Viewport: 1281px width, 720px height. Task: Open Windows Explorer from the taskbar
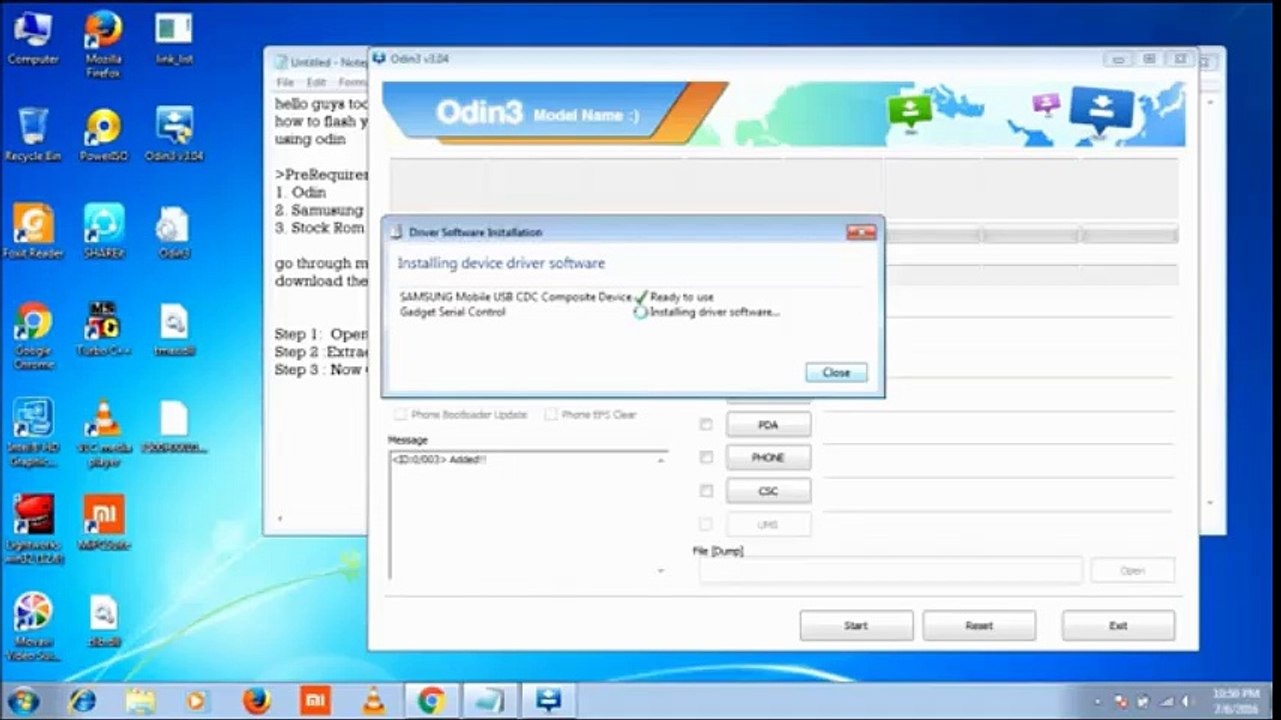click(140, 701)
